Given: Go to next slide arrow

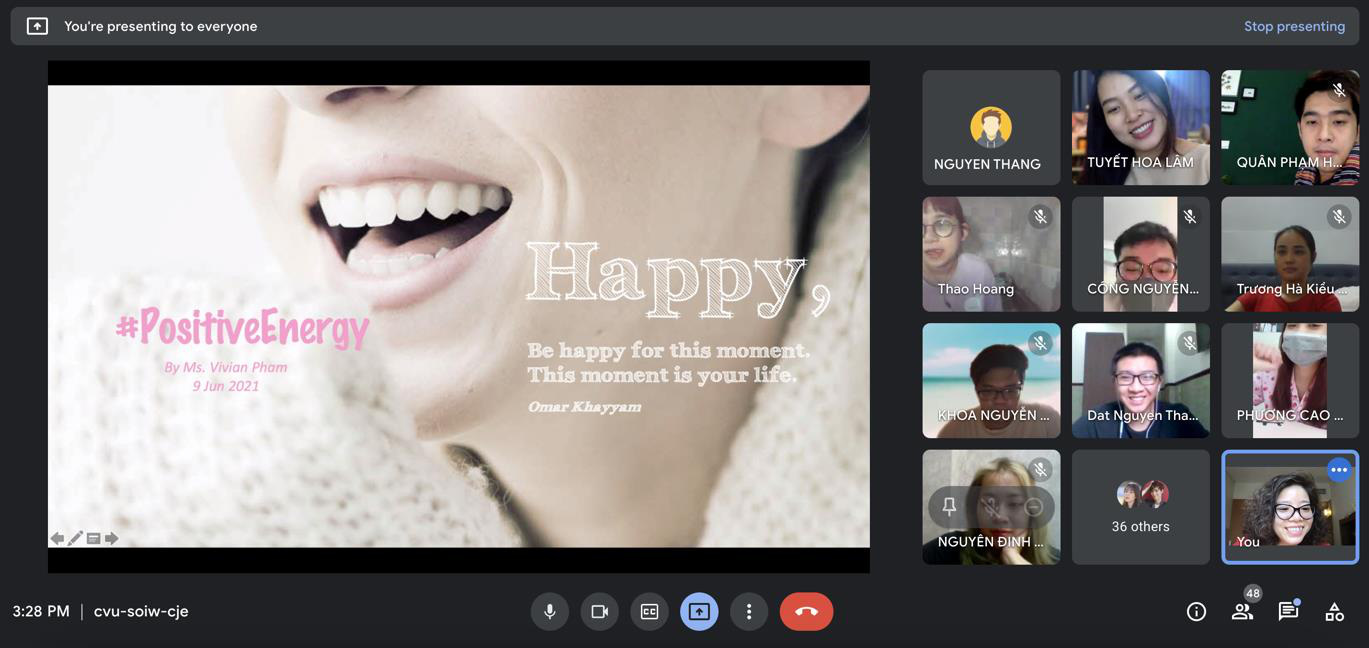Looking at the screenshot, I should click(x=111, y=538).
